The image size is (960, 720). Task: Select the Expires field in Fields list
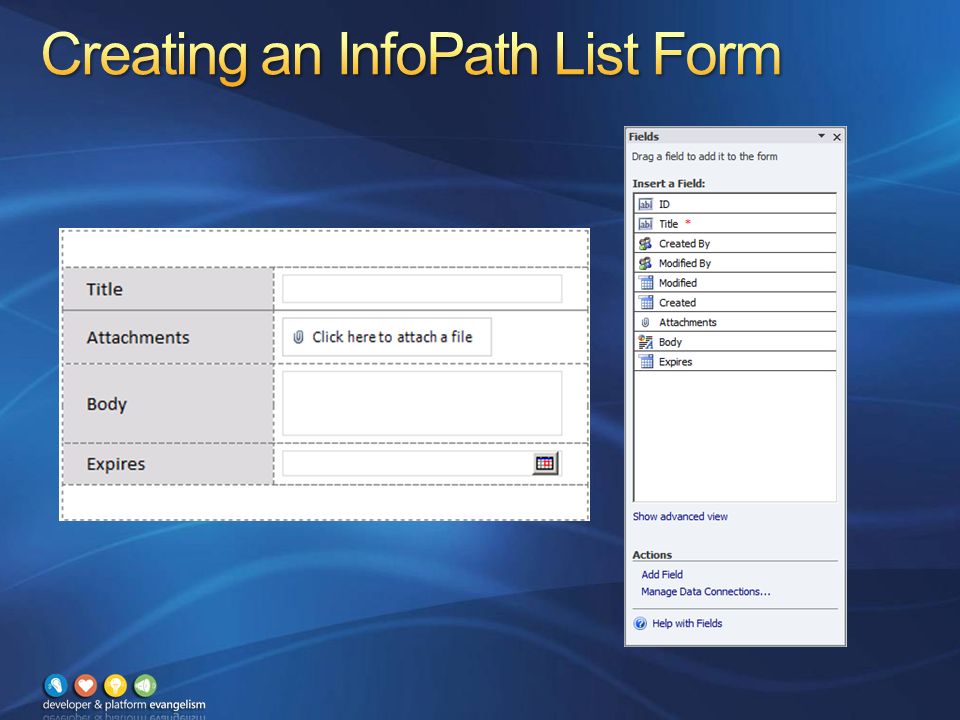coord(735,361)
